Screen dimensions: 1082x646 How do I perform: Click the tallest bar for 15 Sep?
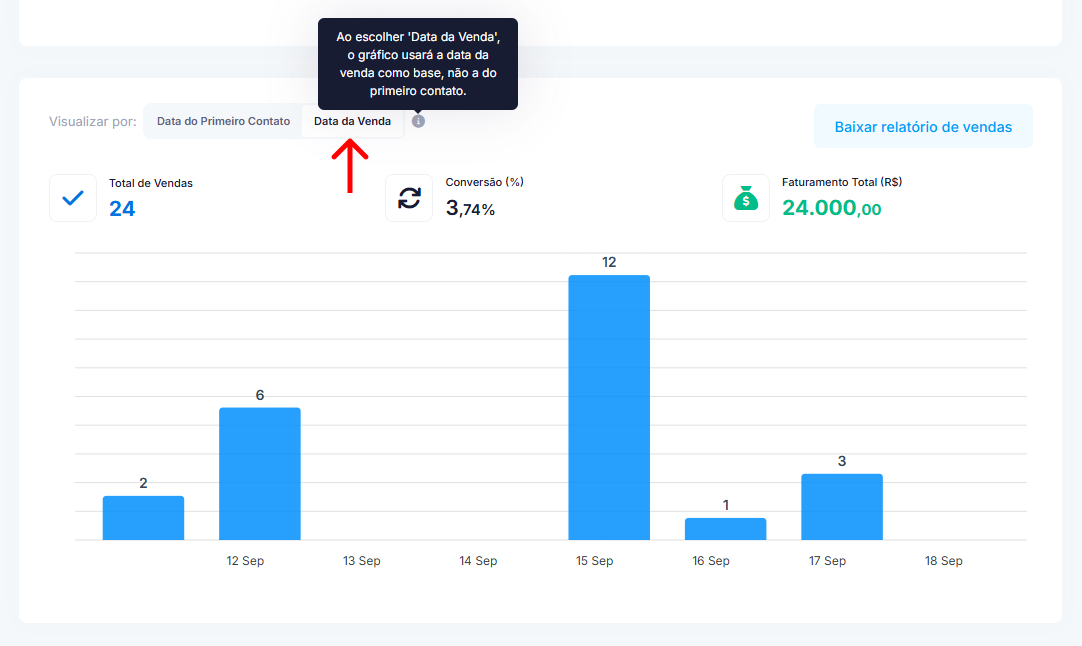tap(608, 407)
